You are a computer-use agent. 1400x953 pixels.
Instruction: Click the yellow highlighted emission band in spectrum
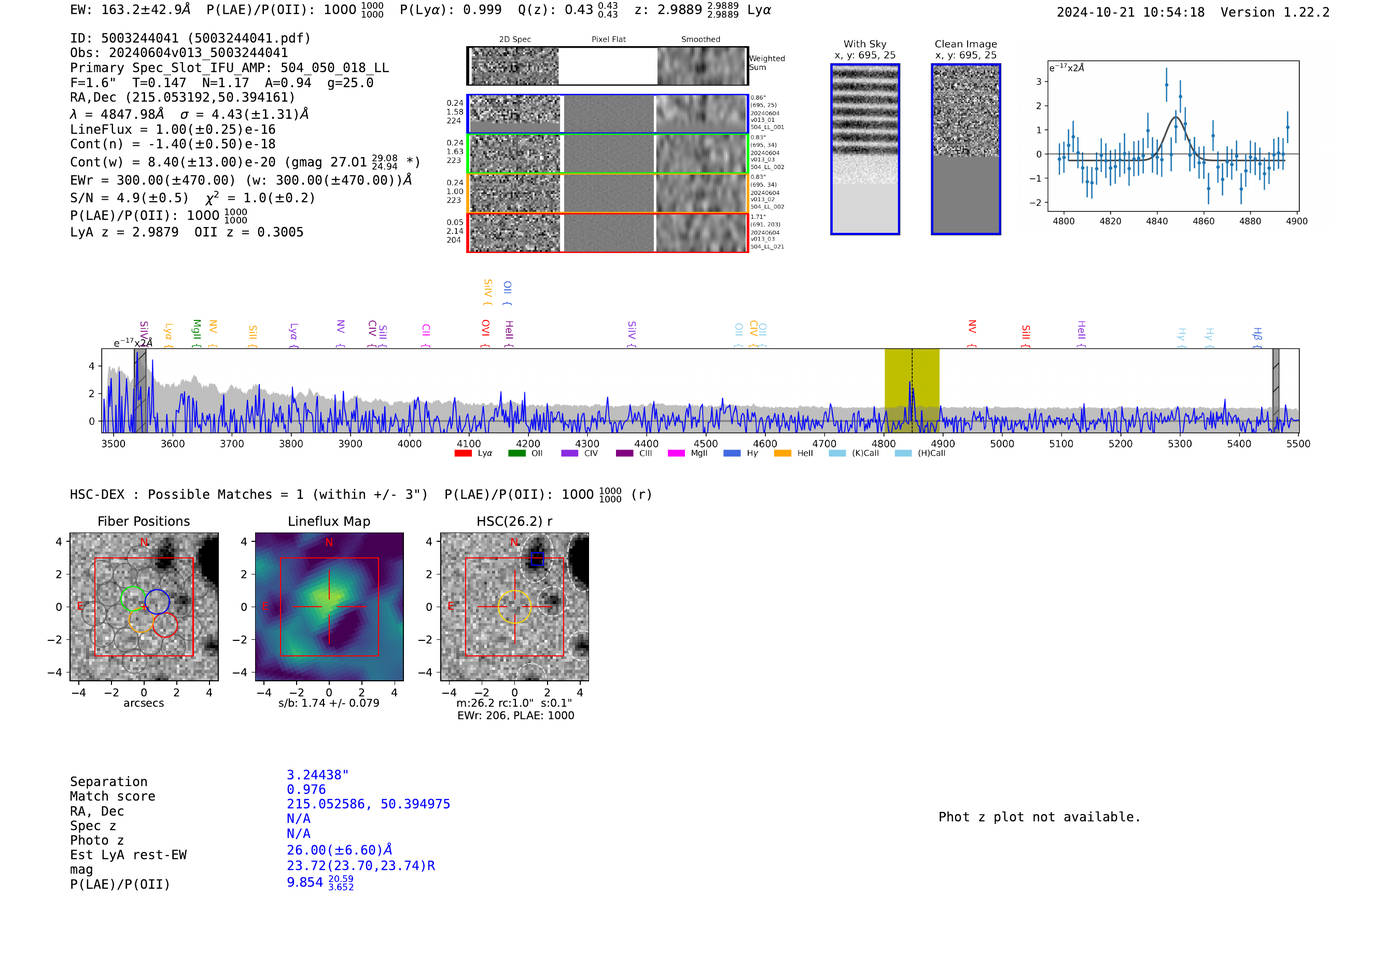pyautogui.click(x=912, y=391)
